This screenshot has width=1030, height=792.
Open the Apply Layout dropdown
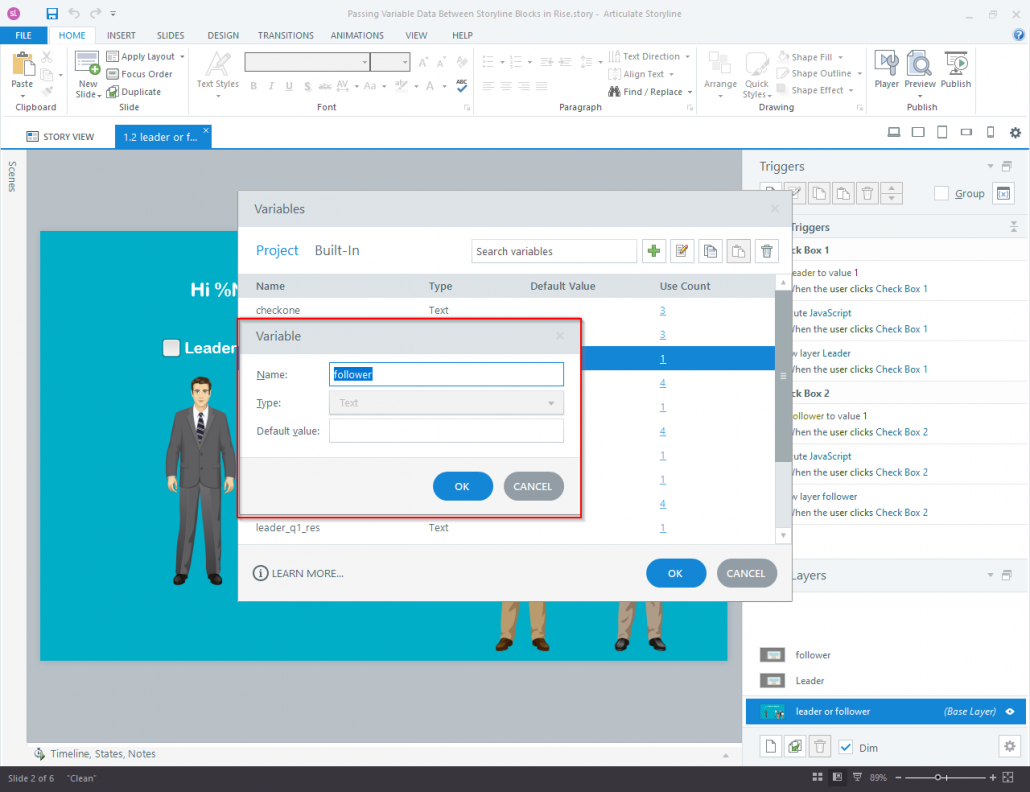click(x=146, y=56)
